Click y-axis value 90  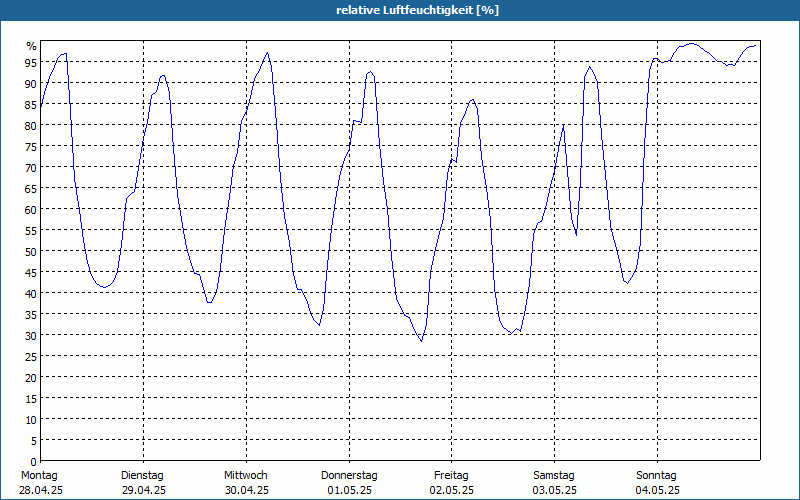click(32, 84)
